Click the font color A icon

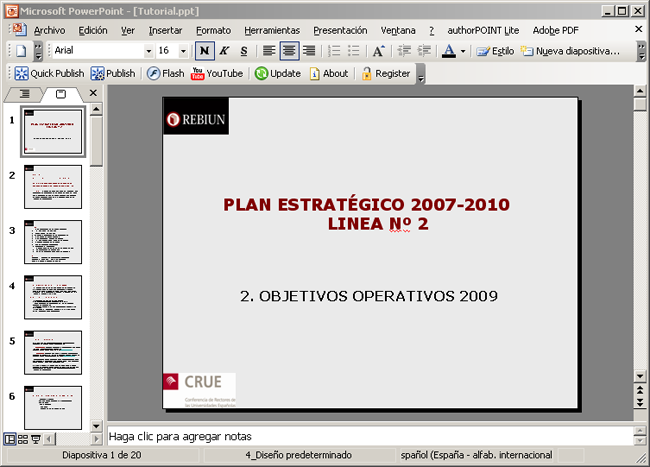[x=449, y=51]
